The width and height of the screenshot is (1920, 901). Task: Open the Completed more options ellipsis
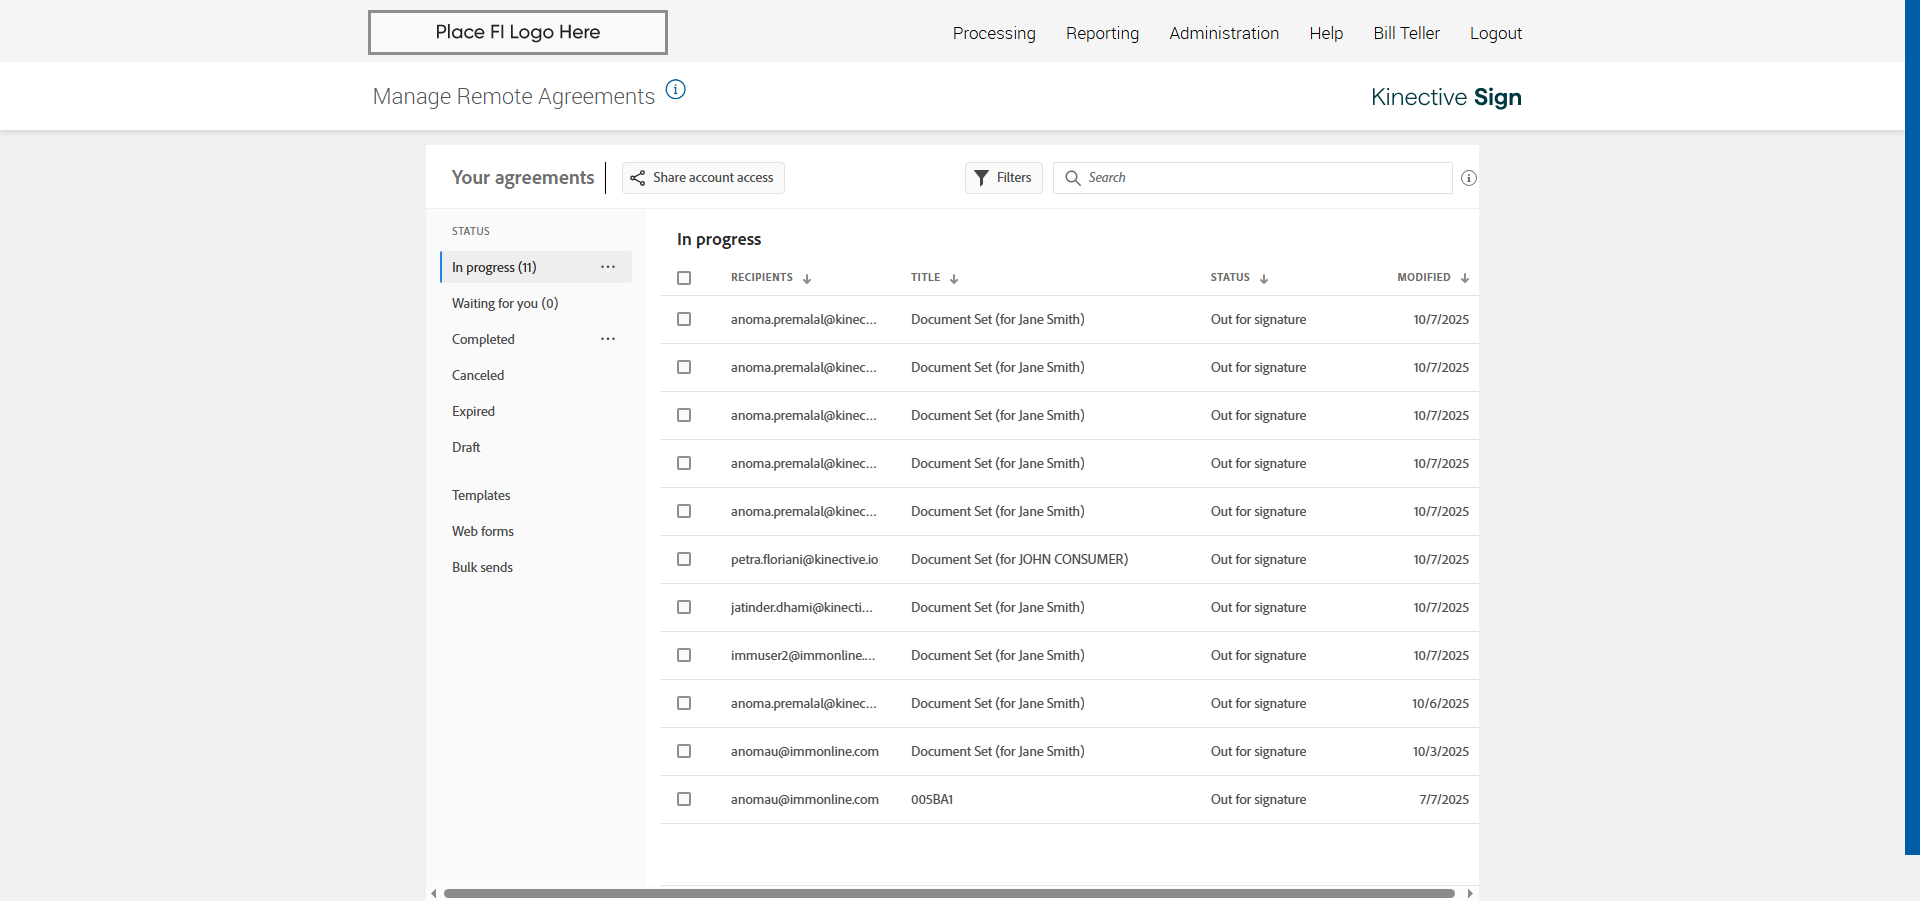point(608,339)
